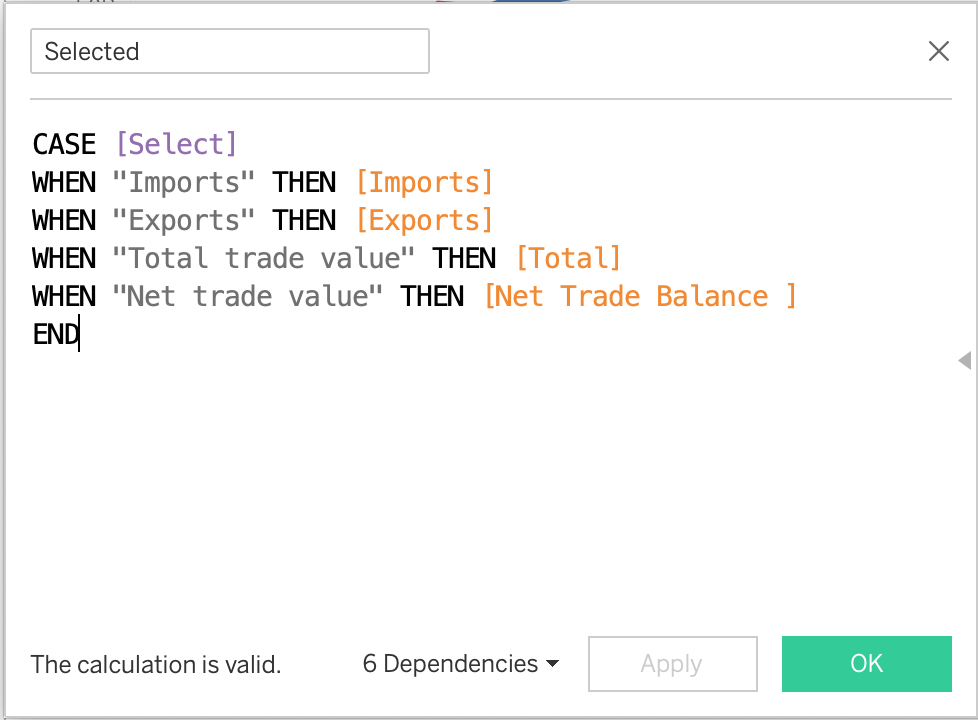This screenshot has width=978, height=720.
Task: Click the OK button
Action: 866,664
